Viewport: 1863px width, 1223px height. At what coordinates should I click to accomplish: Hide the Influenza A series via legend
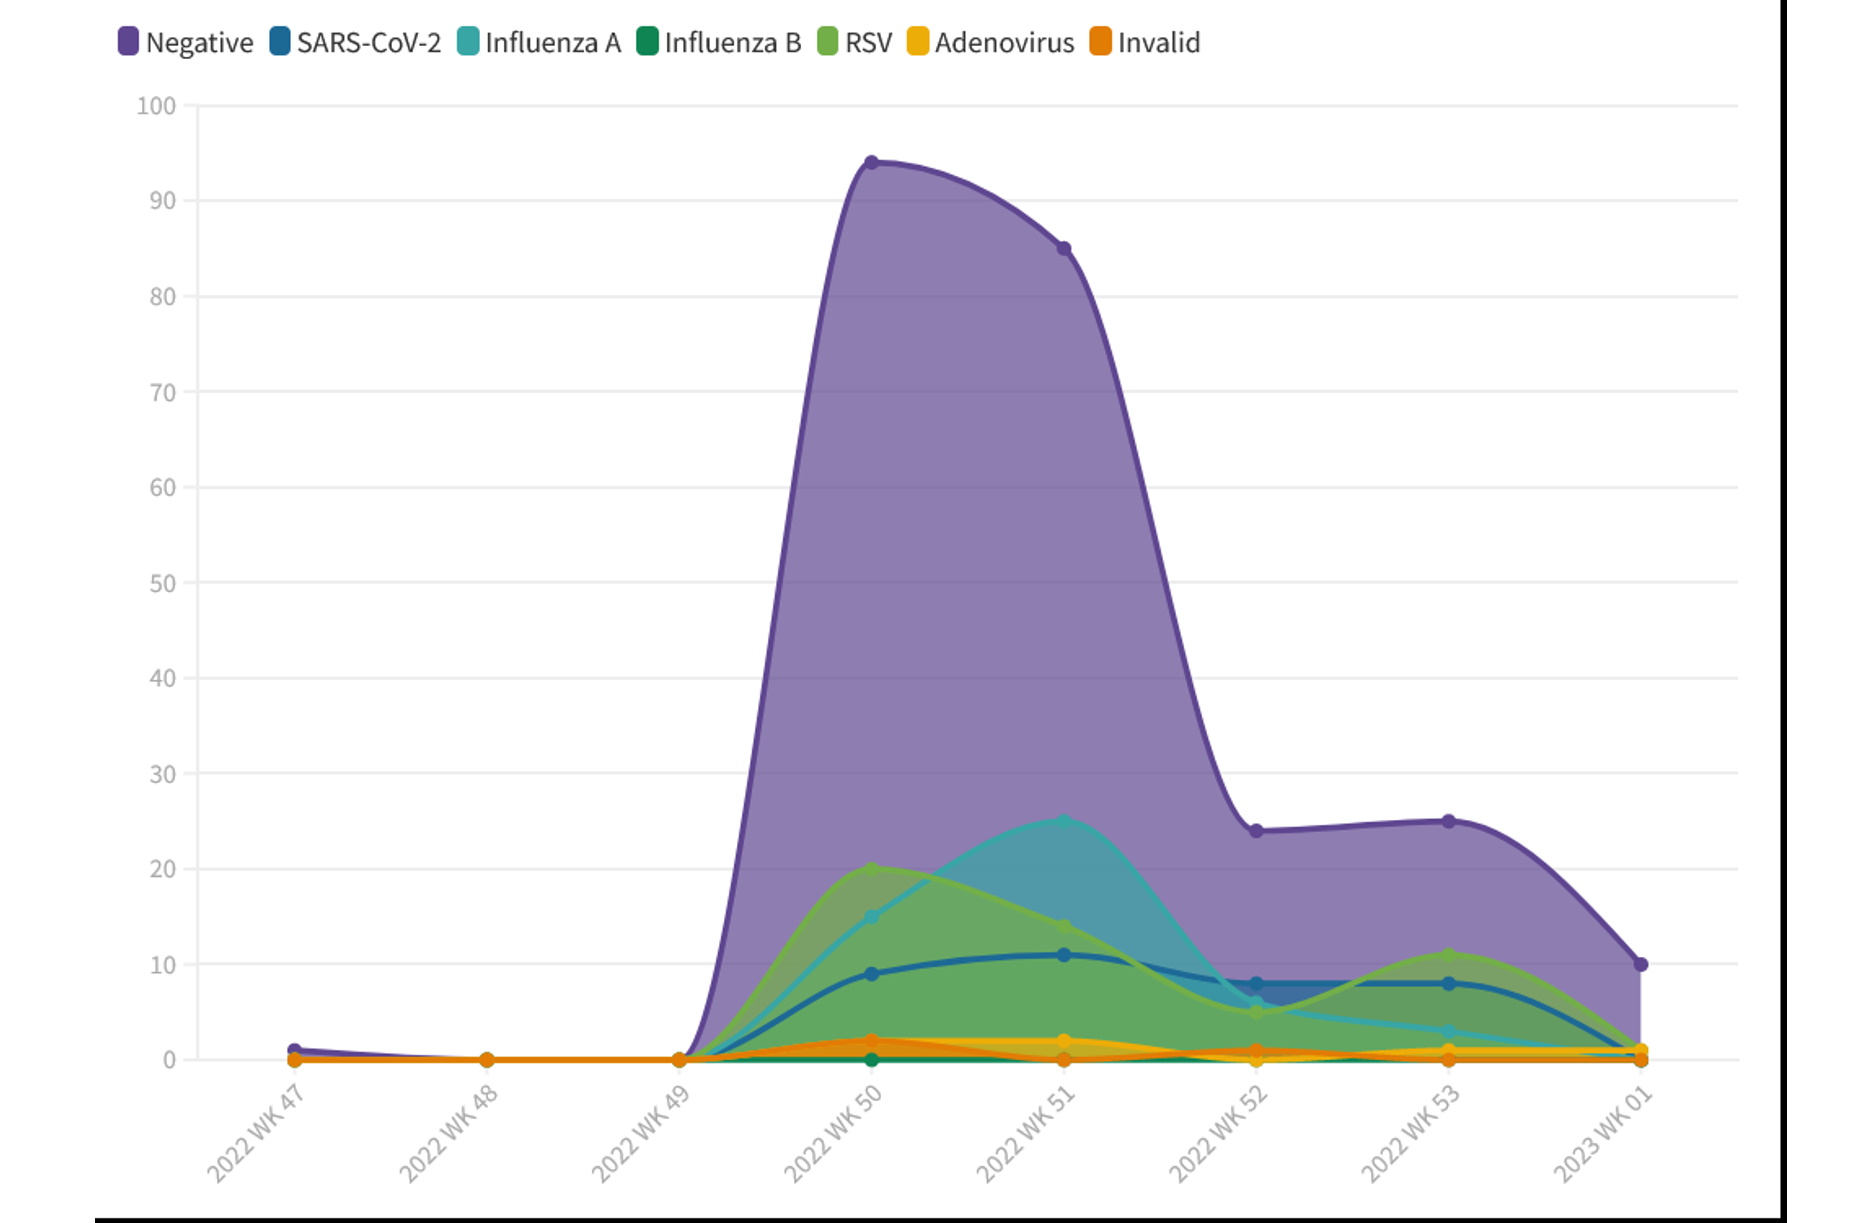[552, 43]
